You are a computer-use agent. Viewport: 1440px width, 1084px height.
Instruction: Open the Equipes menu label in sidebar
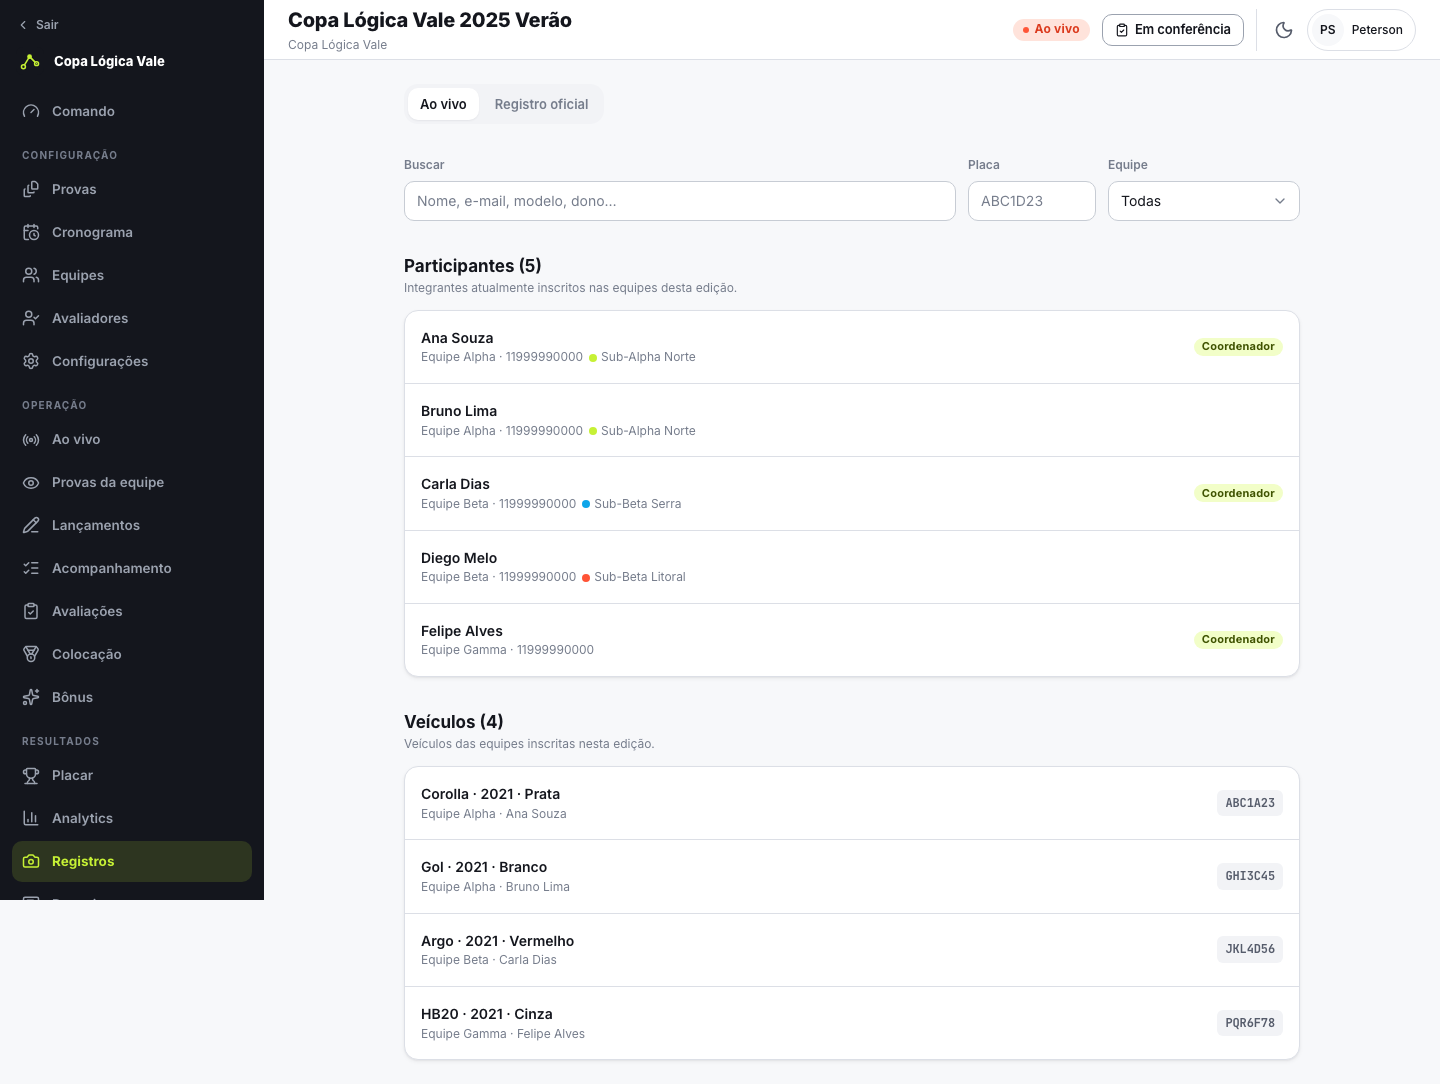(78, 275)
